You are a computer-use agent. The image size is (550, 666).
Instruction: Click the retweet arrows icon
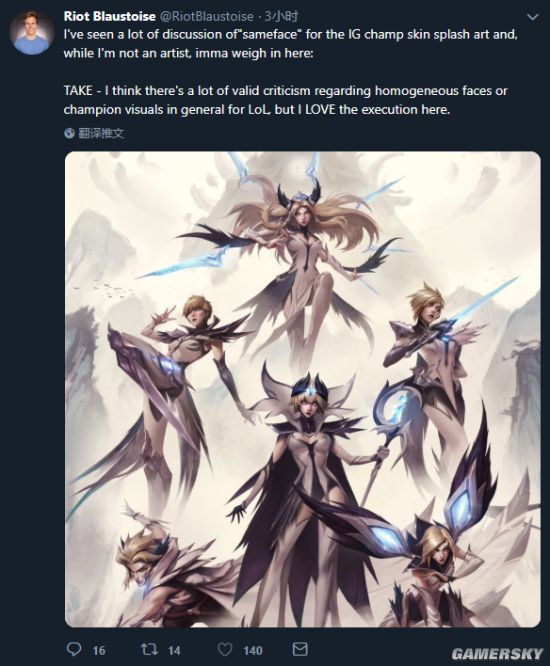pyautogui.click(x=149, y=649)
